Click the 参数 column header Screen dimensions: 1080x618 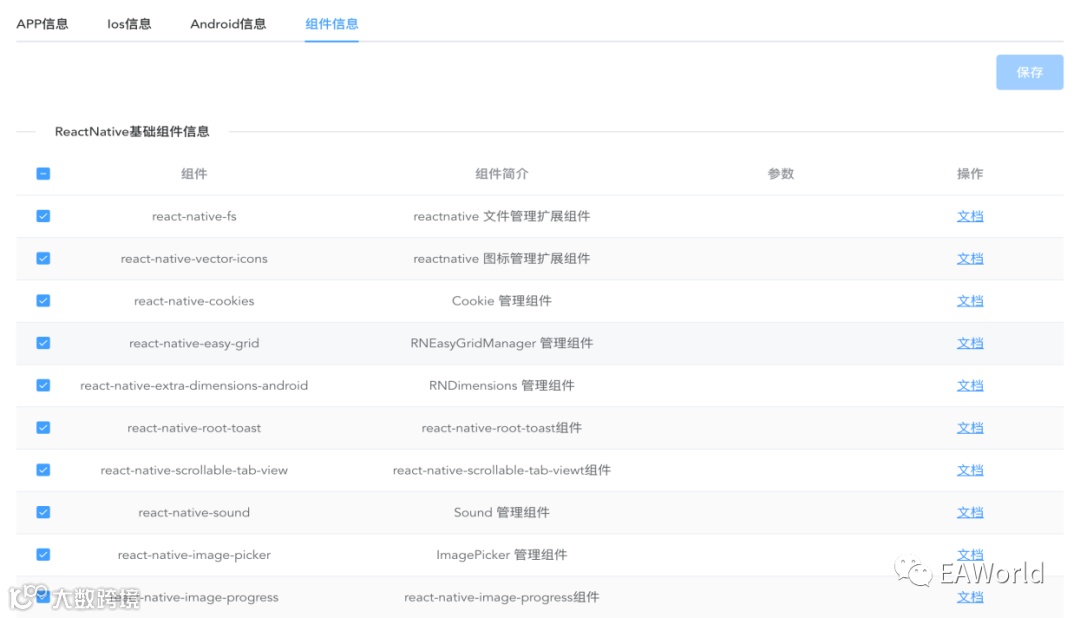pos(780,174)
